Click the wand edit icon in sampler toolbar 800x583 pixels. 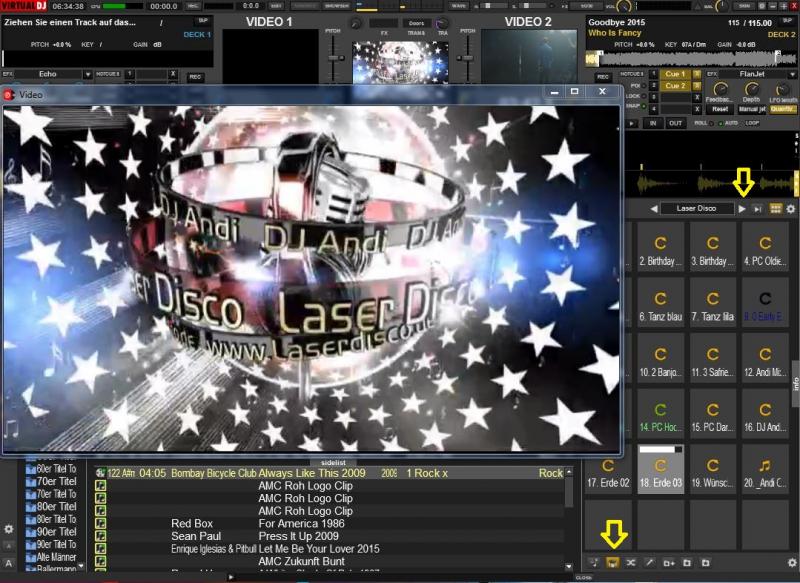click(x=649, y=563)
